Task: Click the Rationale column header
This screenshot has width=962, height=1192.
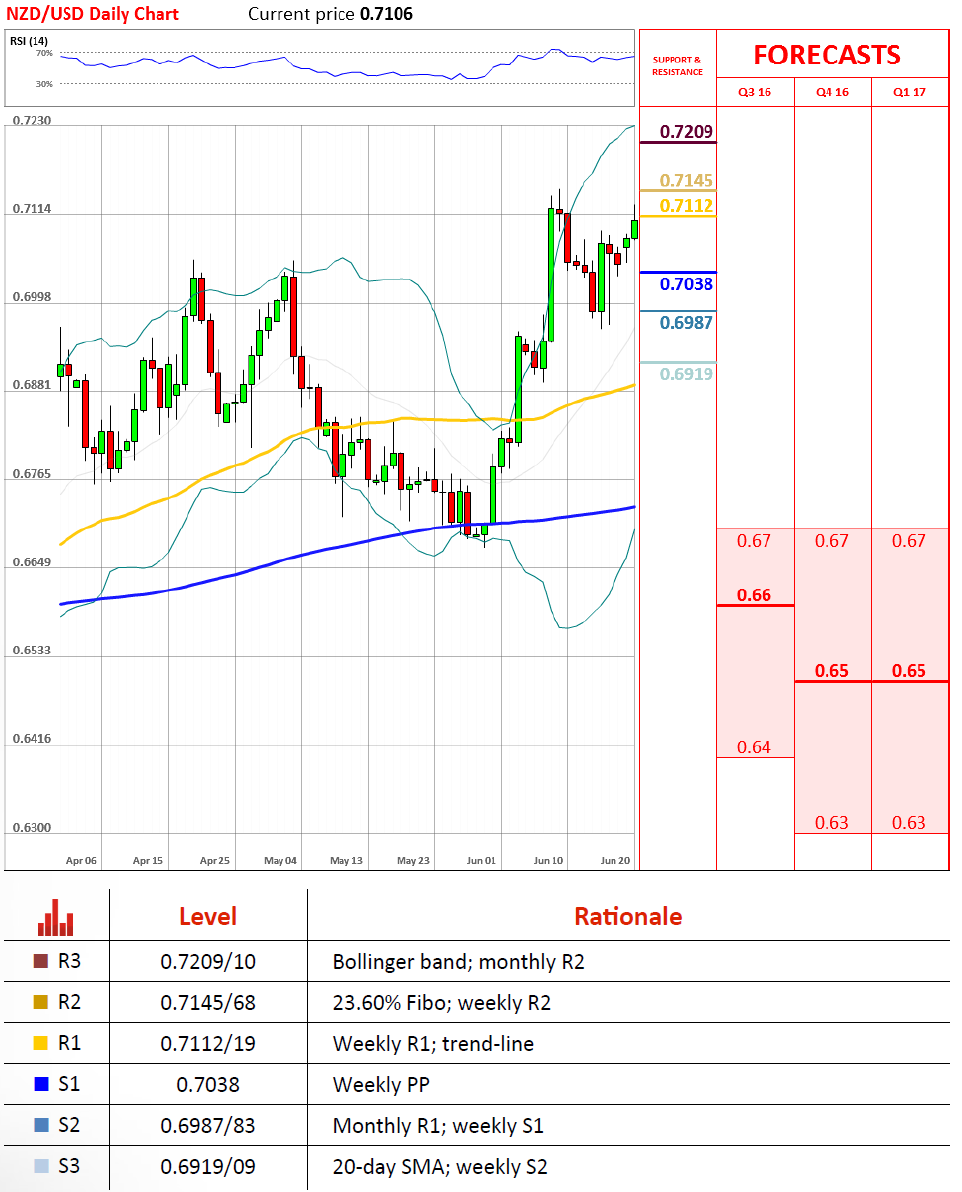Action: coord(628,916)
